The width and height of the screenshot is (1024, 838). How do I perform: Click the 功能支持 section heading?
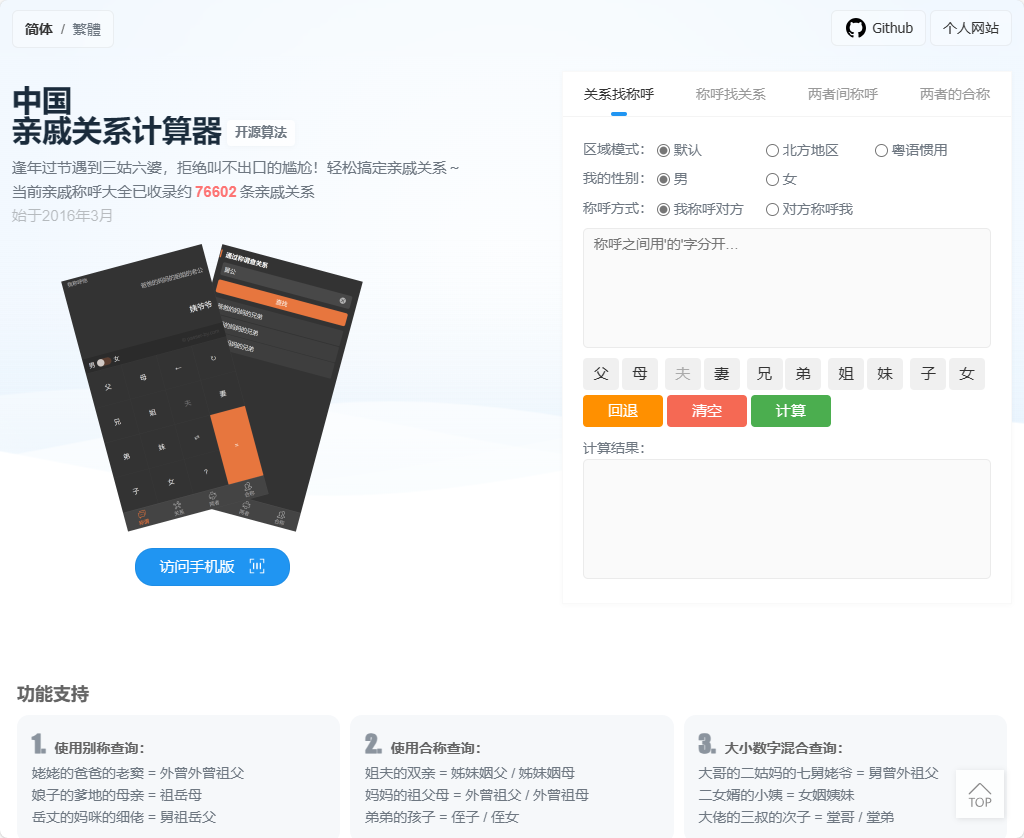click(53, 694)
